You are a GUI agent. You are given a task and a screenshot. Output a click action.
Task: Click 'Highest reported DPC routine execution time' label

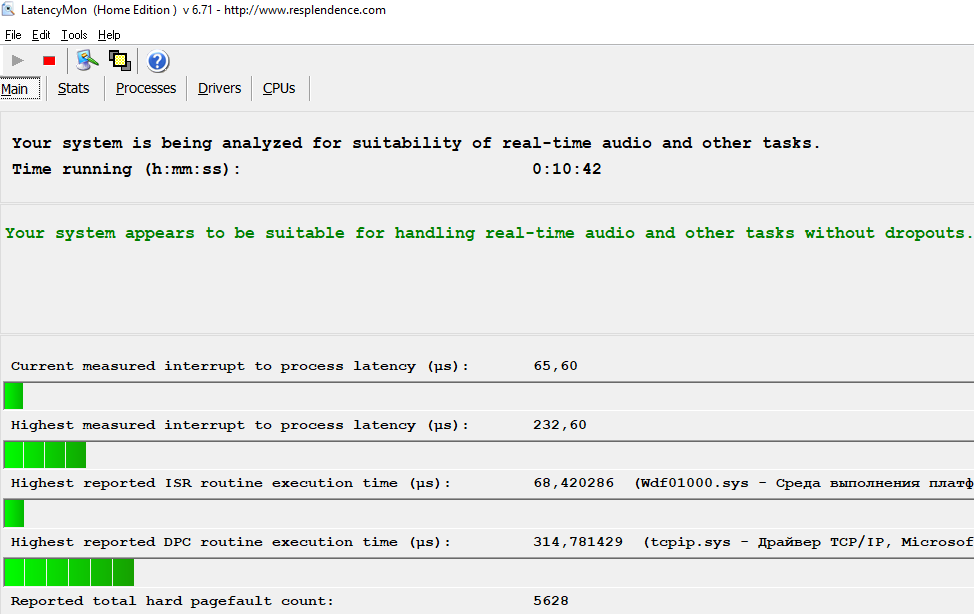point(230,542)
